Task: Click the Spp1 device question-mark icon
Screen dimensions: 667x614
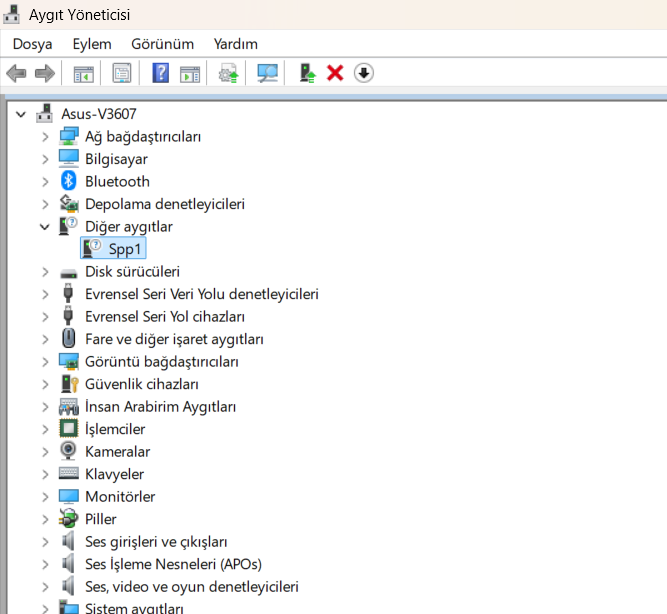Action: pyautogui.click(x=92, y=248)
